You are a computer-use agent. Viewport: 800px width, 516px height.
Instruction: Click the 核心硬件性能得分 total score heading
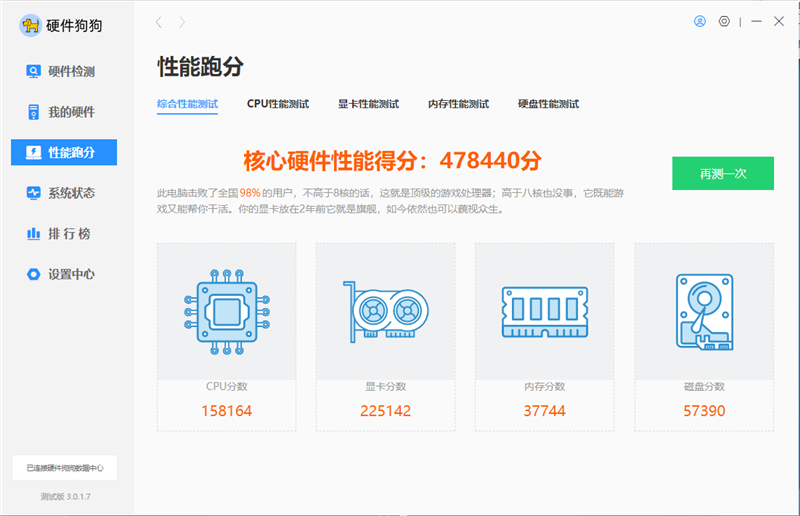point(392,161)
